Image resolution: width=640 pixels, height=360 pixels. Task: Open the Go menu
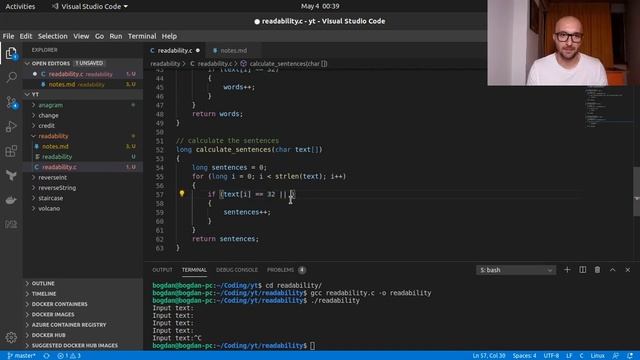[x=99, y=36]
